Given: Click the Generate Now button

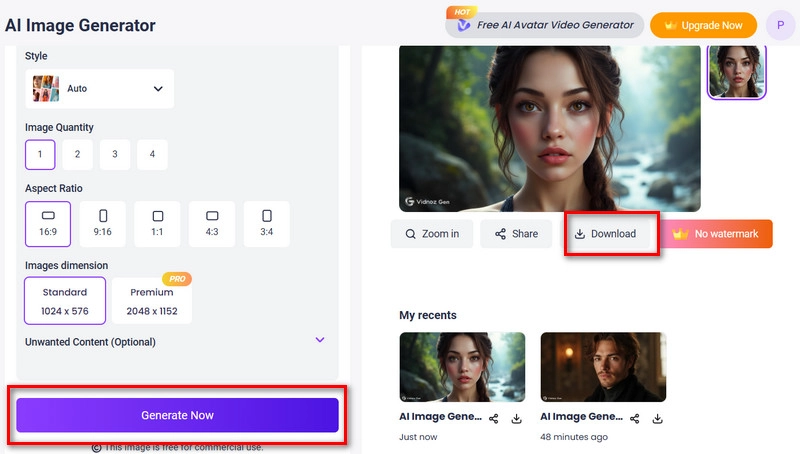Looking at the screenshot, I should 177,415.
